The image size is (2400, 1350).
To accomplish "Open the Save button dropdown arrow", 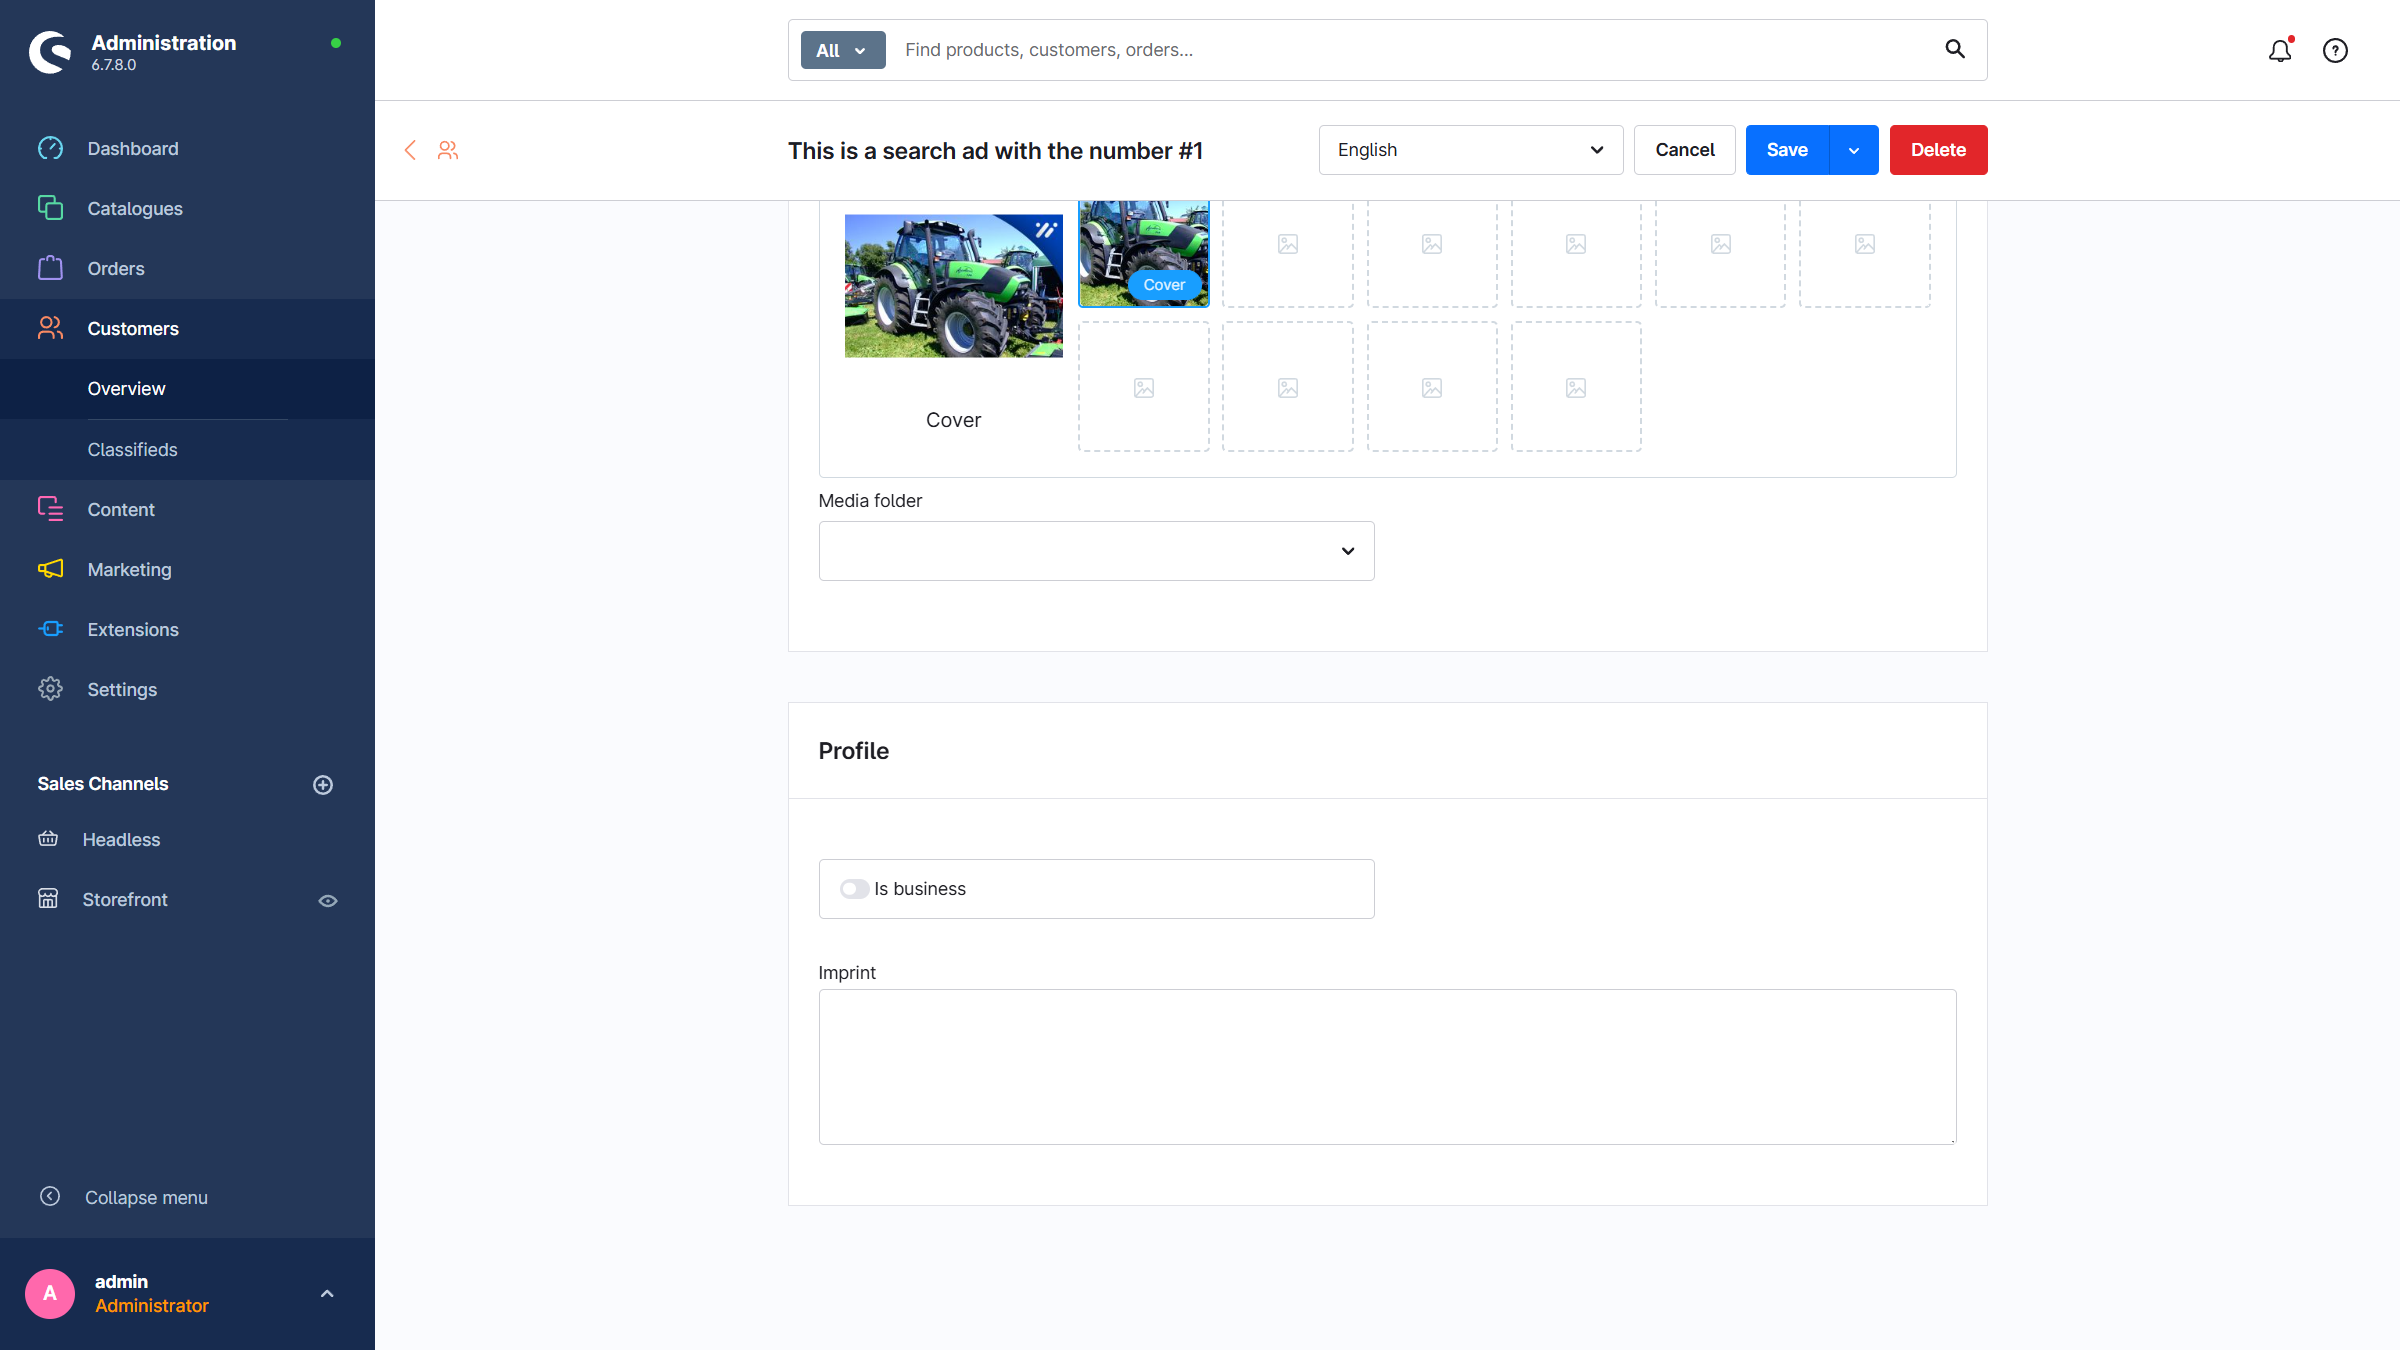I will (x=1854, y=150).
